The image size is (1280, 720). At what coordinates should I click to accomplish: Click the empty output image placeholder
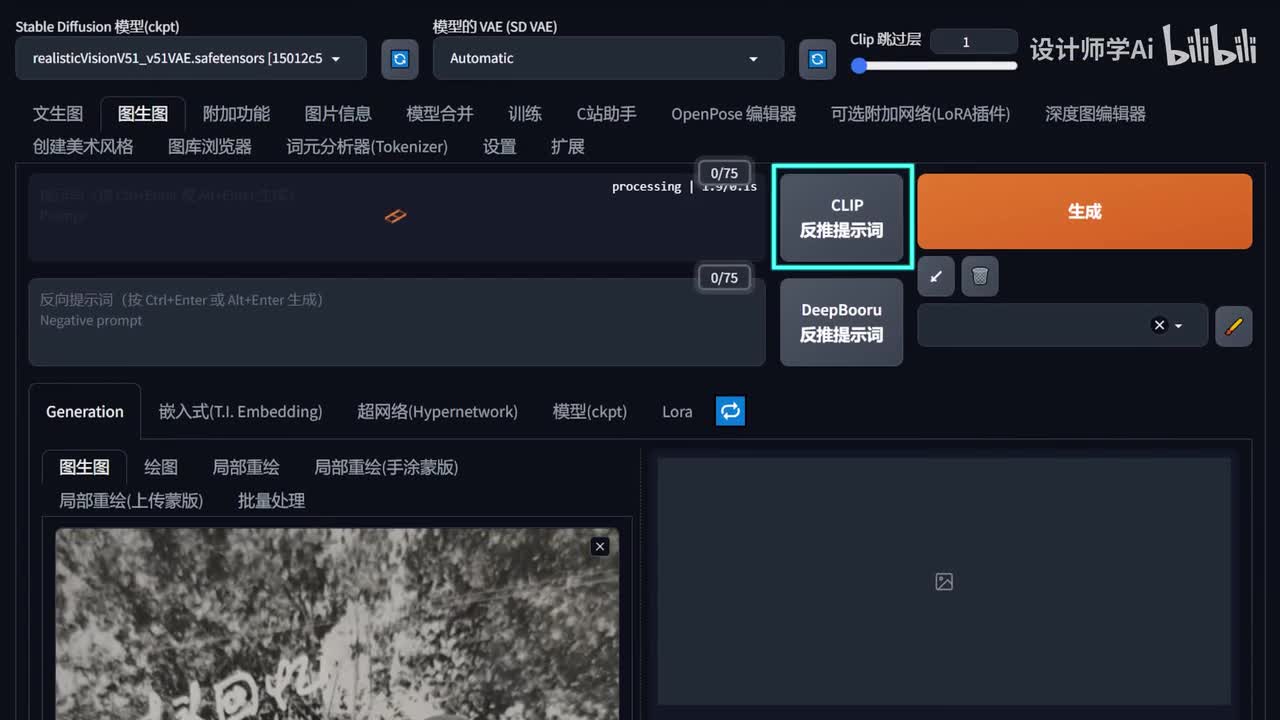(x=943, y=581)
